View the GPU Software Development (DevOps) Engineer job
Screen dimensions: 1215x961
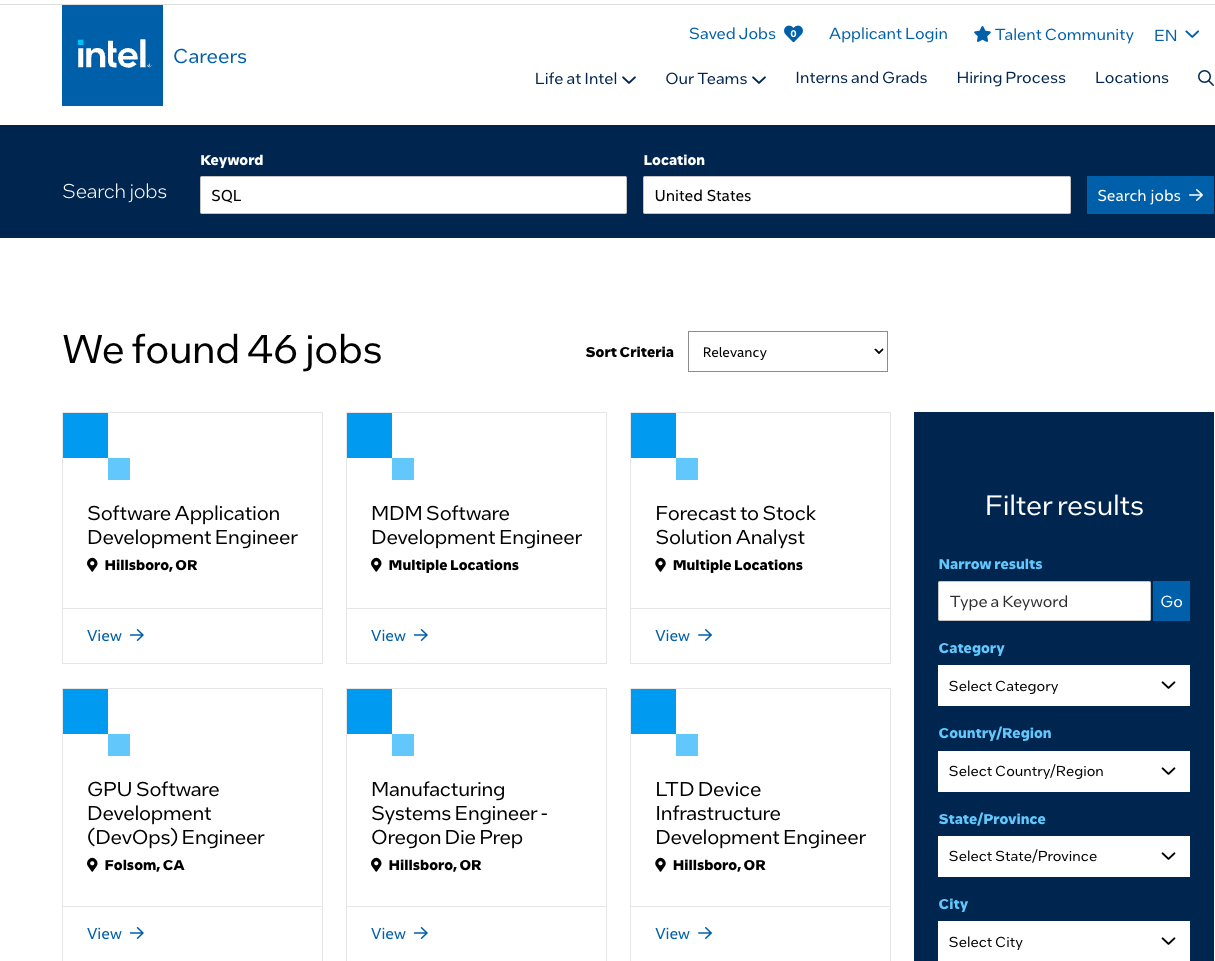tap(116, 933)
